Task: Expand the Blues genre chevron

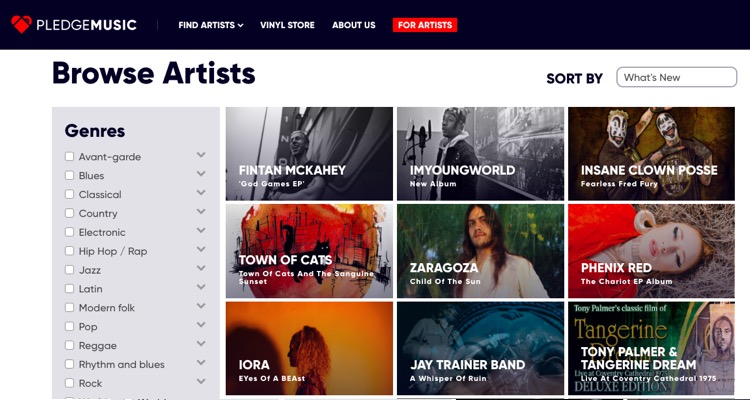Action: (x=201, y=174)
